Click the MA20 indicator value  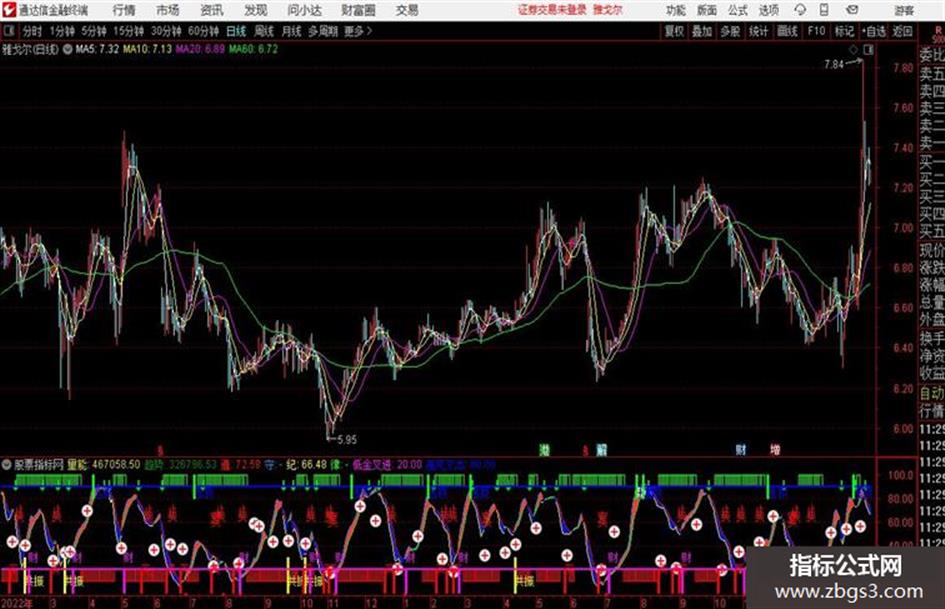(x=200, y=49)
